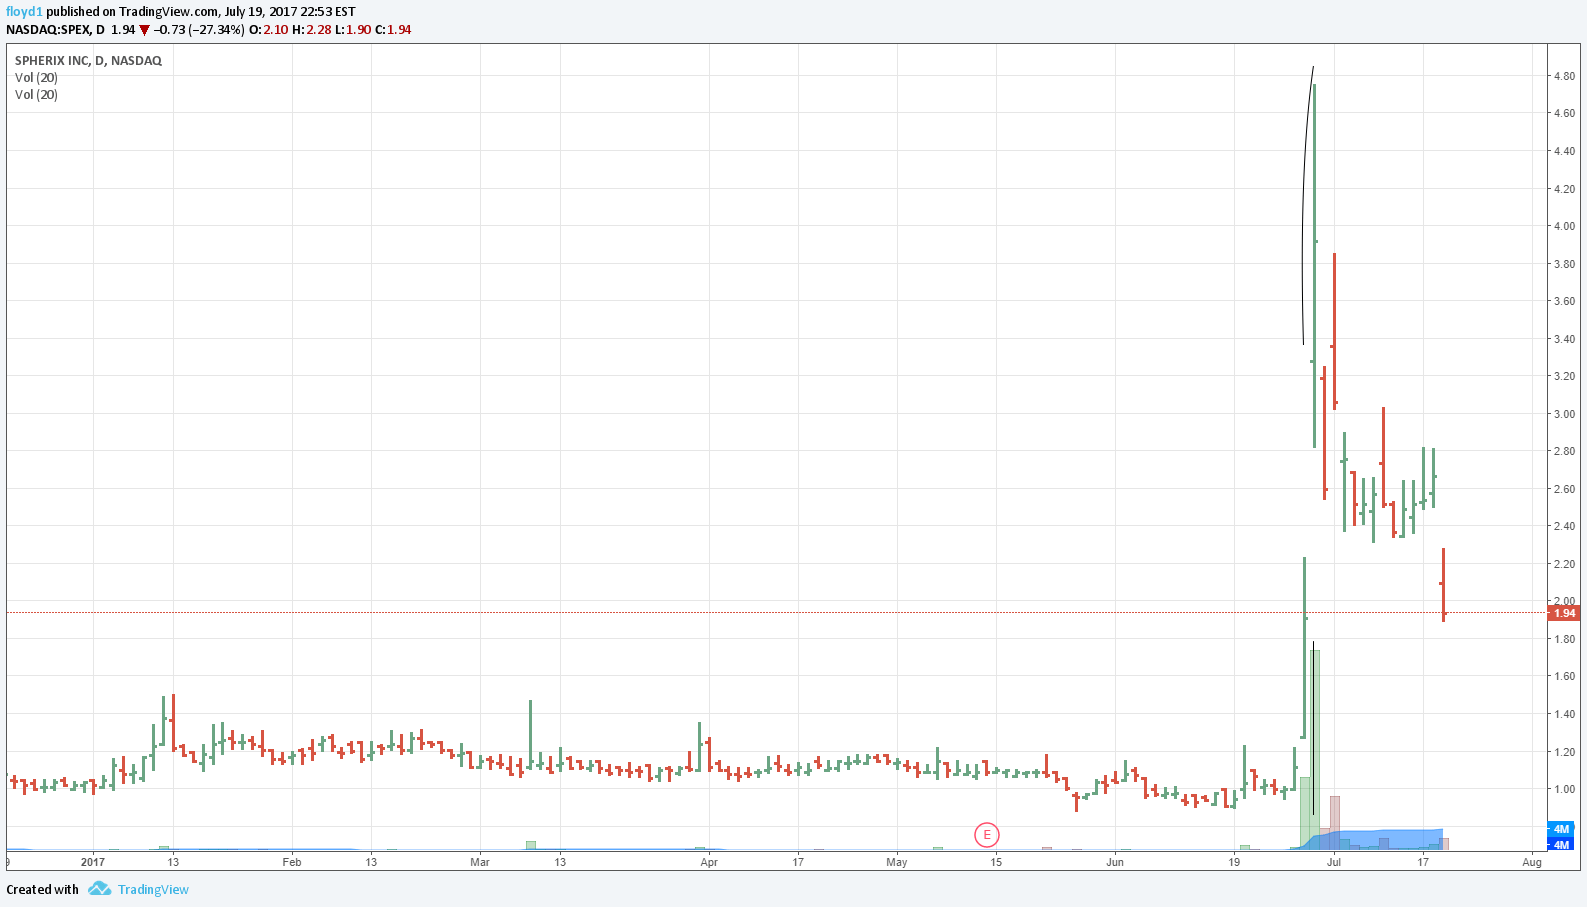Click the 1.00 price axis label
Viewport: 1587px width, 907px height.
point(1564,789)
